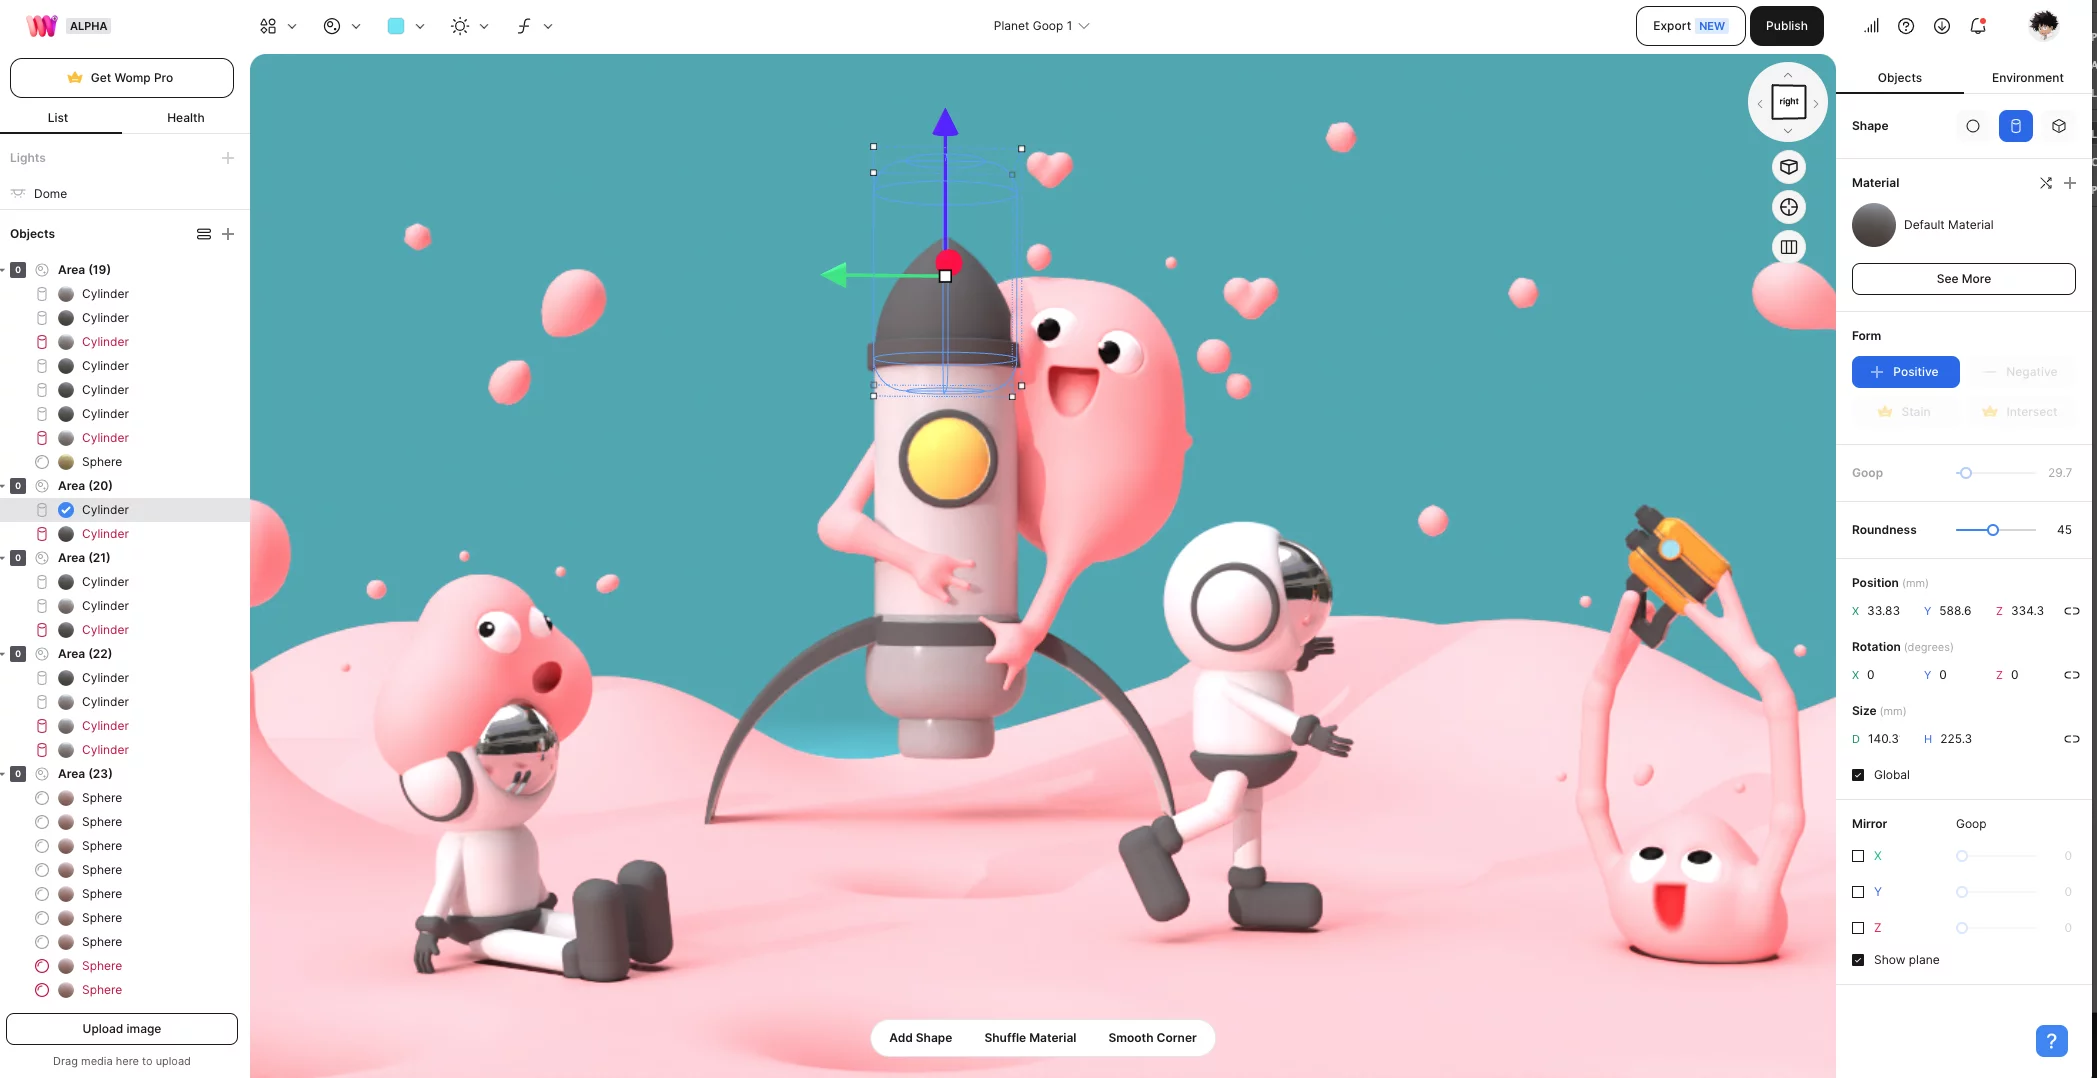Toggle the Global checkbox

[1858, 775]
